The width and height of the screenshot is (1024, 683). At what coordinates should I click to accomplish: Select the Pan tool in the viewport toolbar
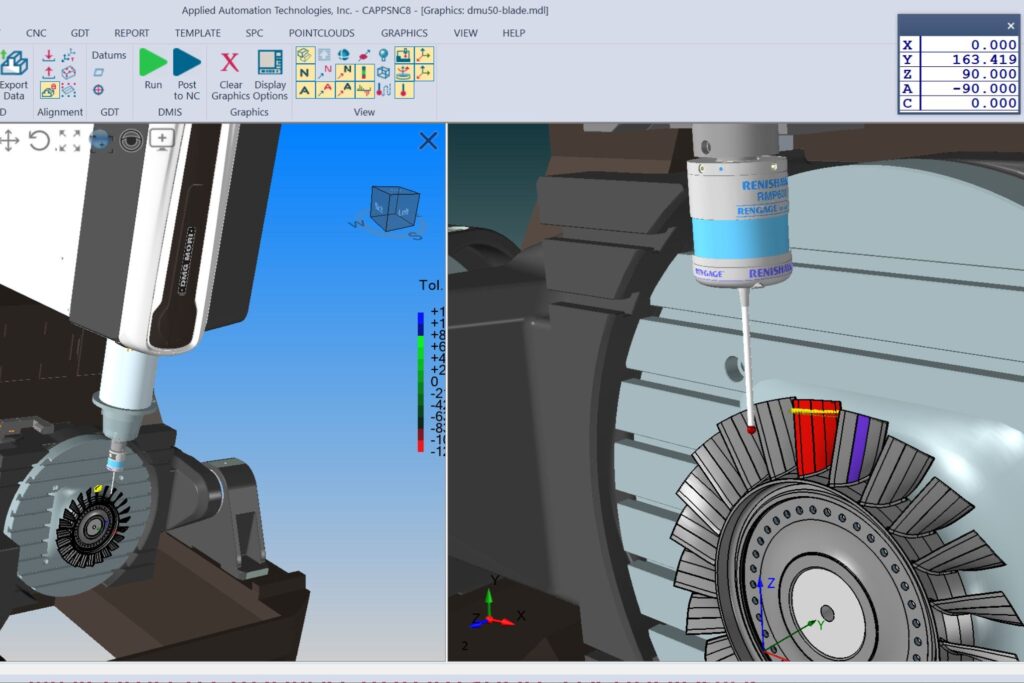click(x=9, y=141)
